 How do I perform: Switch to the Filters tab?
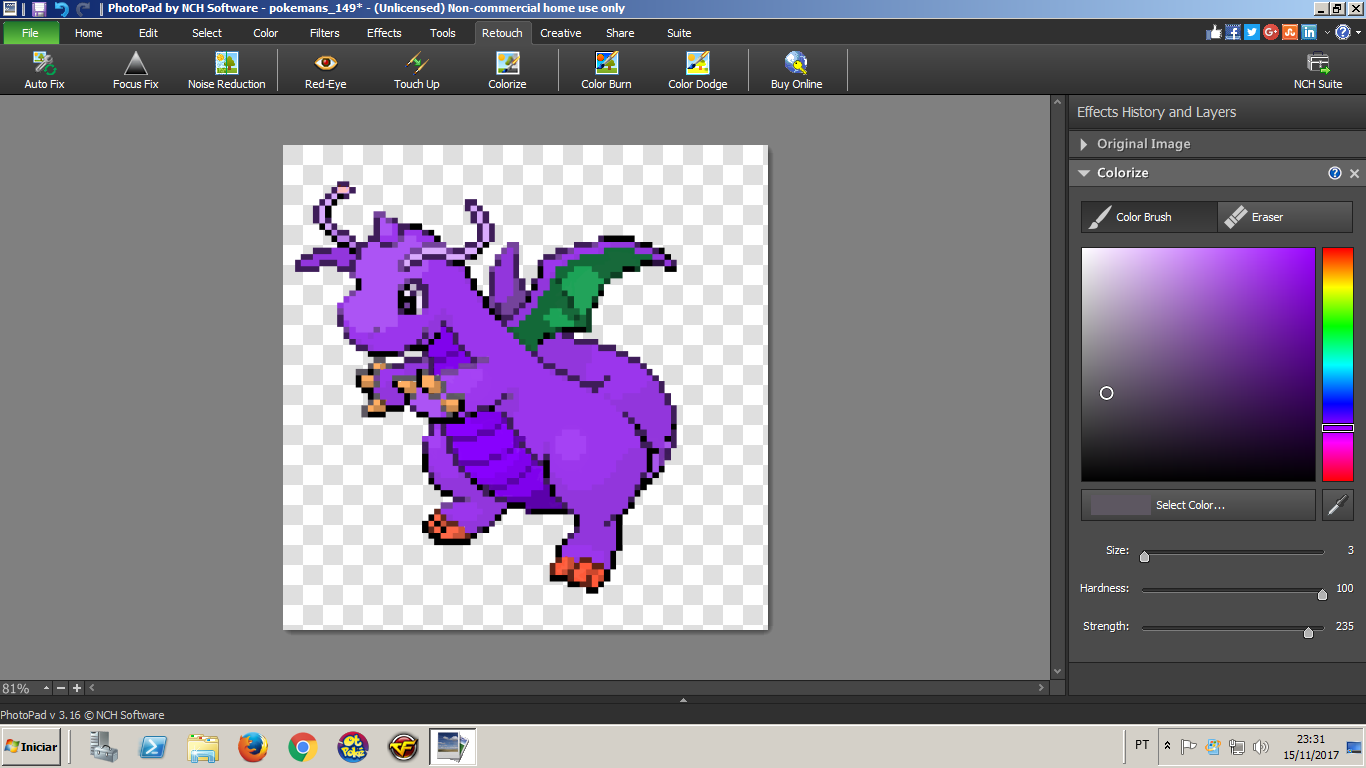click(325, 33)
